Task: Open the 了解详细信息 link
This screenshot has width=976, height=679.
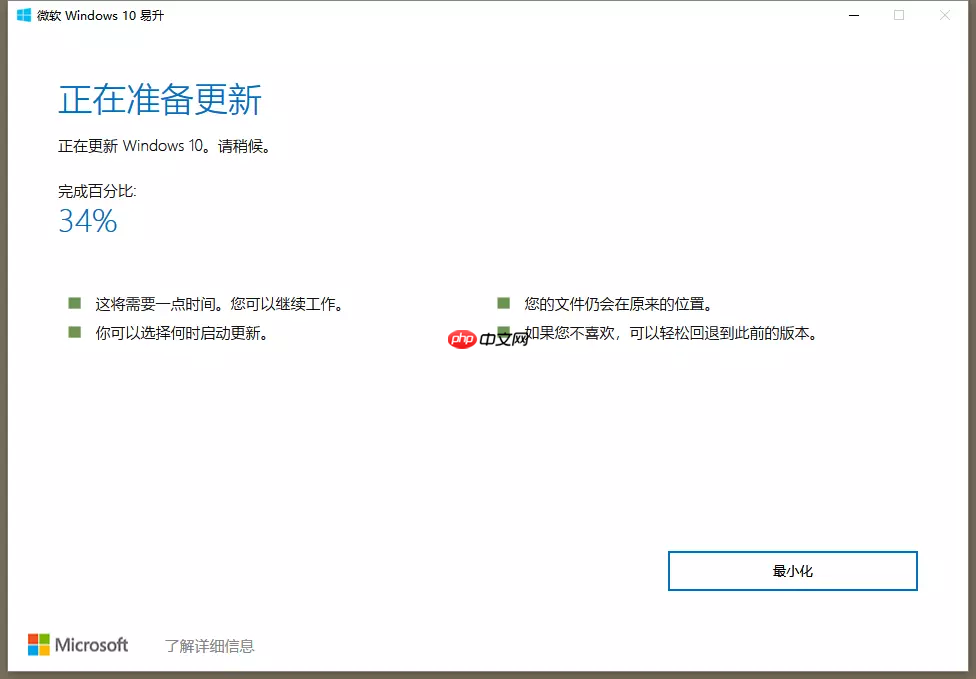Action: 209,645
